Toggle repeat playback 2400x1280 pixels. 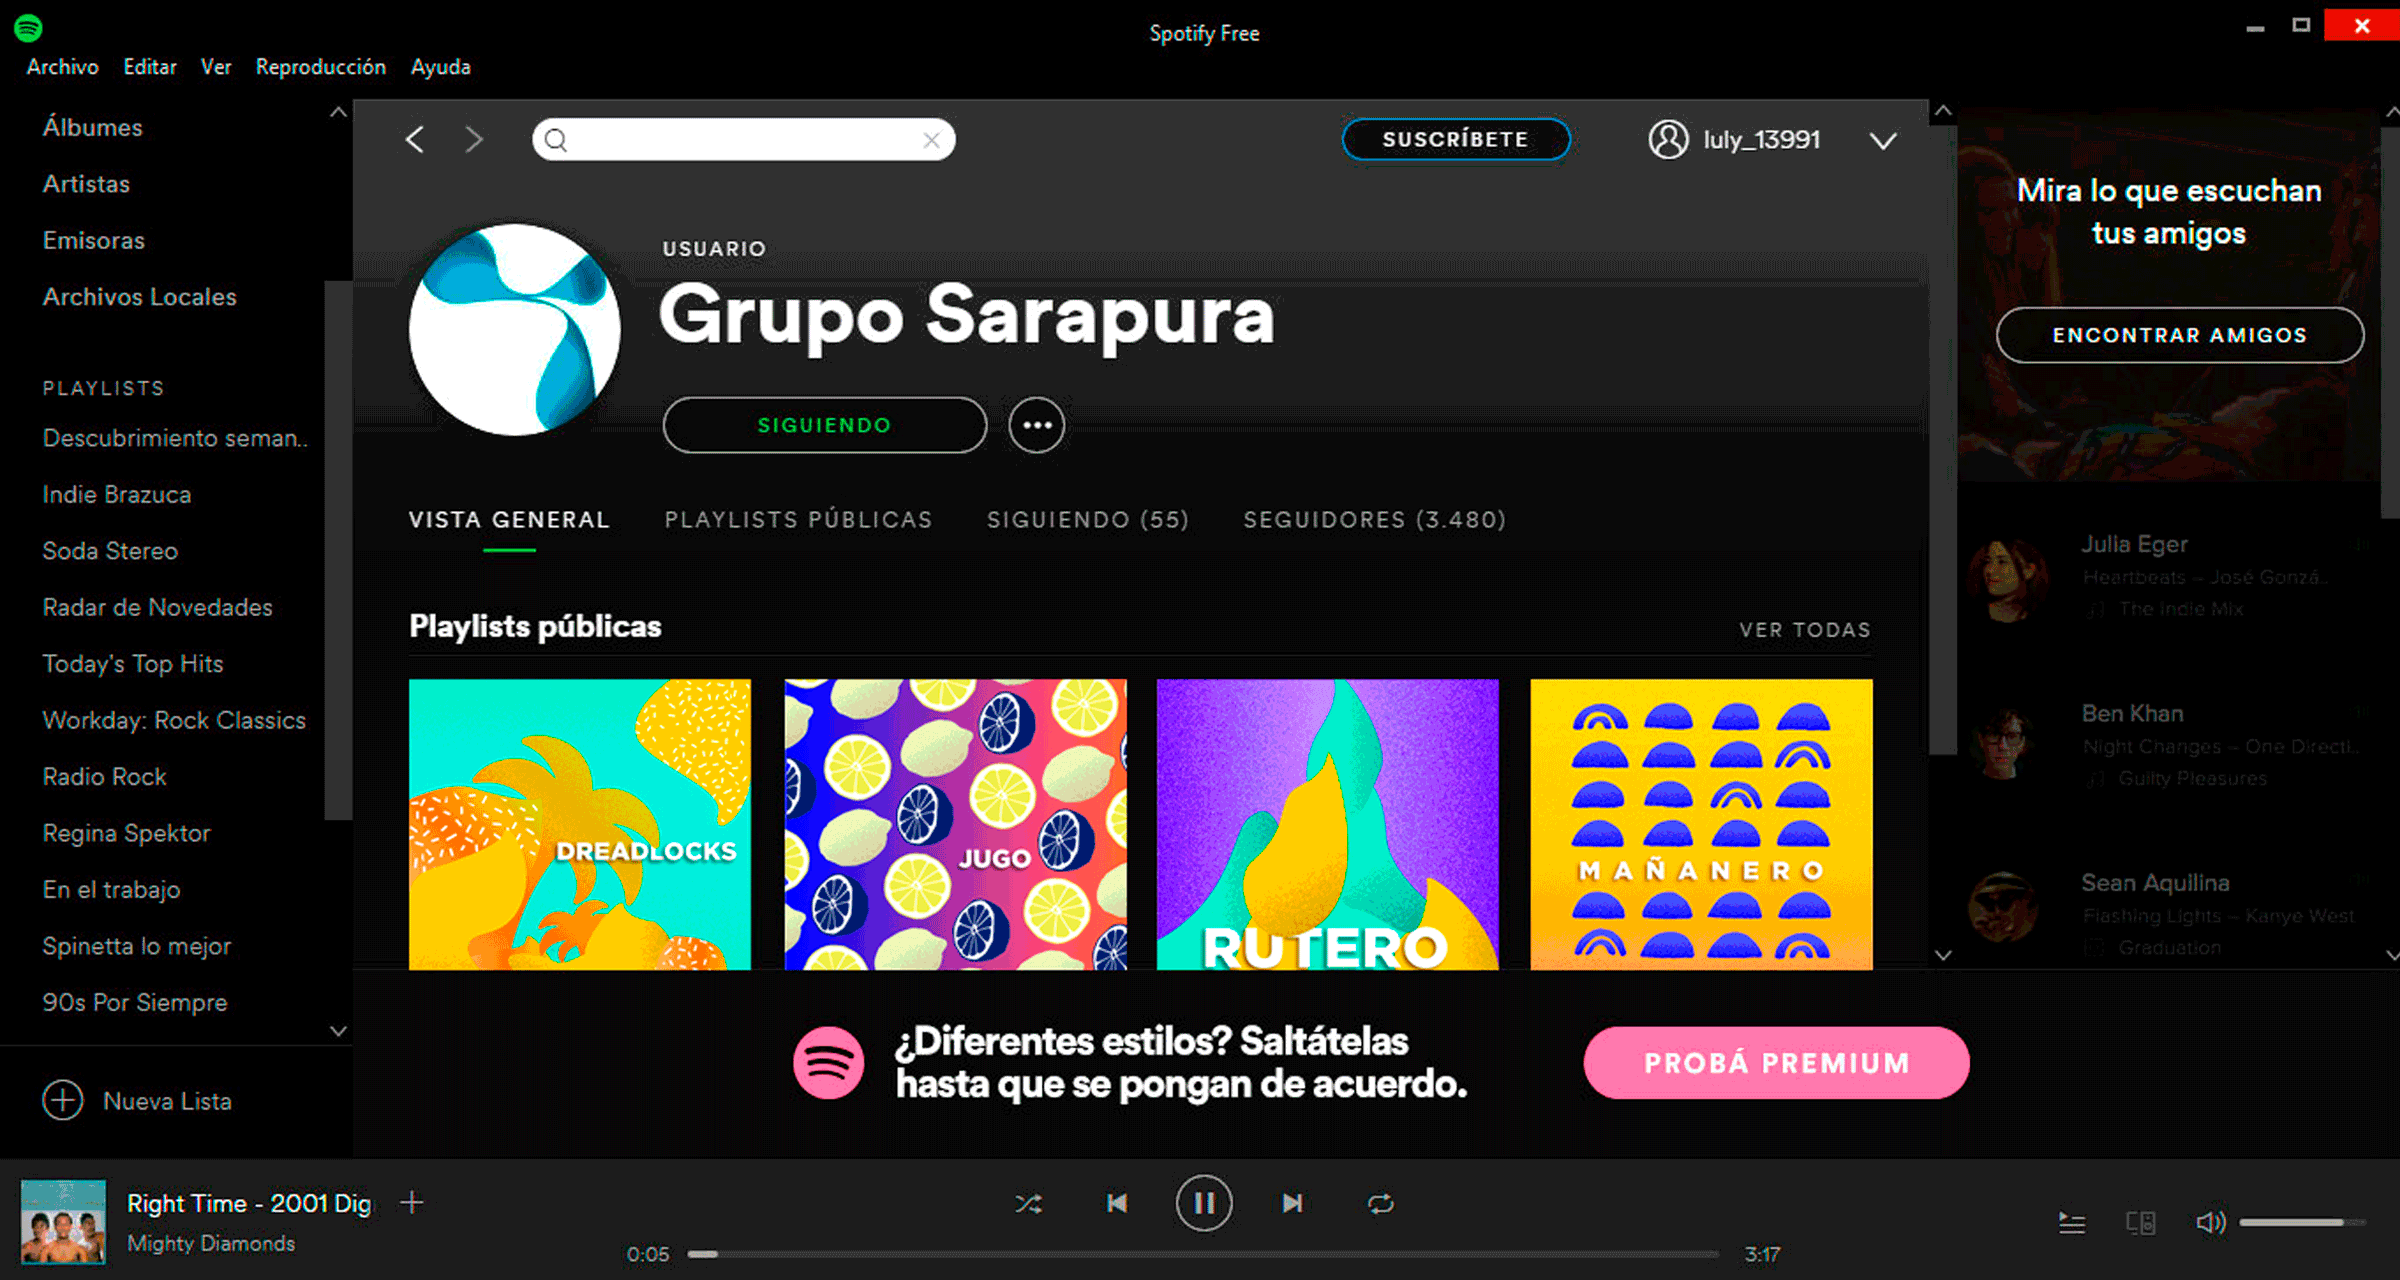coord(1380,1203)
